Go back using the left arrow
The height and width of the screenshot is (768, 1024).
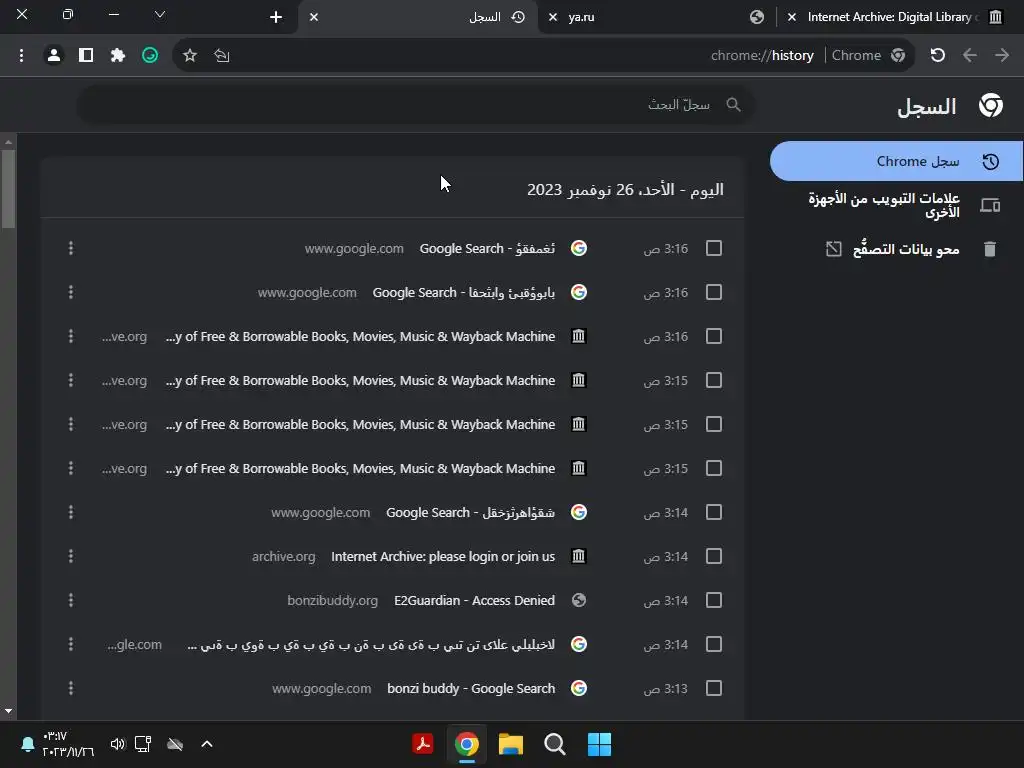click(x=970, y=56)
